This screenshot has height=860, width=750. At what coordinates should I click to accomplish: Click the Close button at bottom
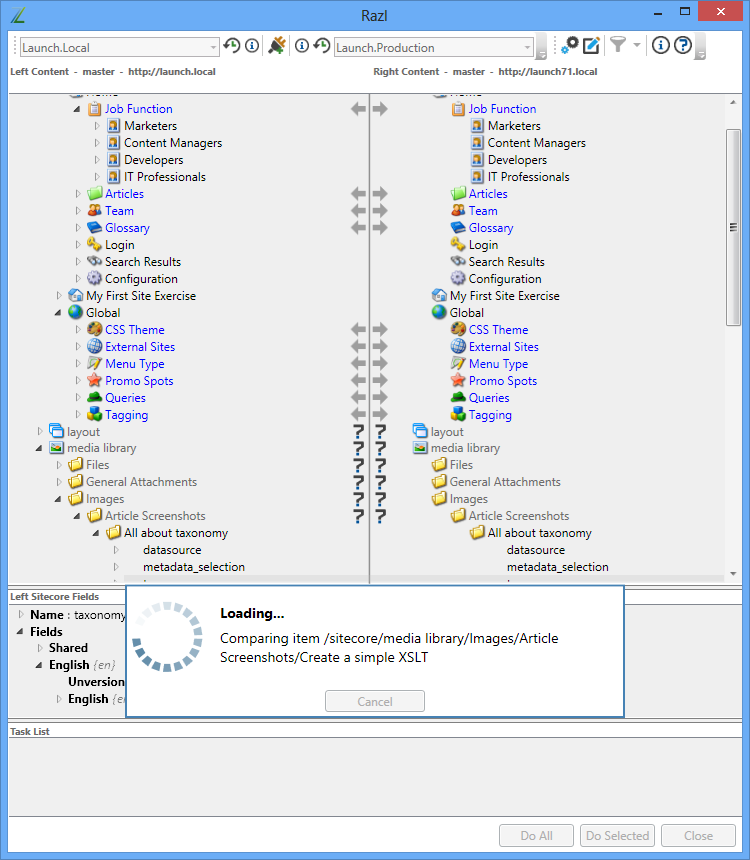[698, 835]
